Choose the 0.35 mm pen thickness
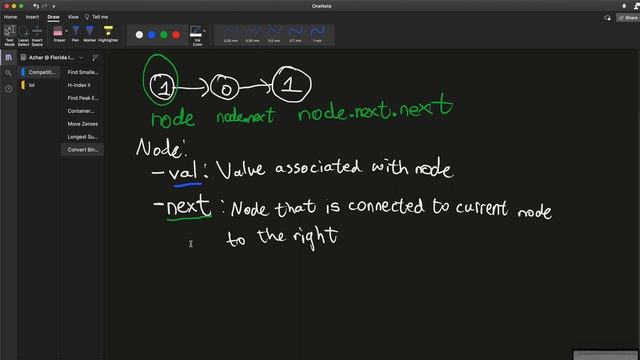 tap(252, 35)
